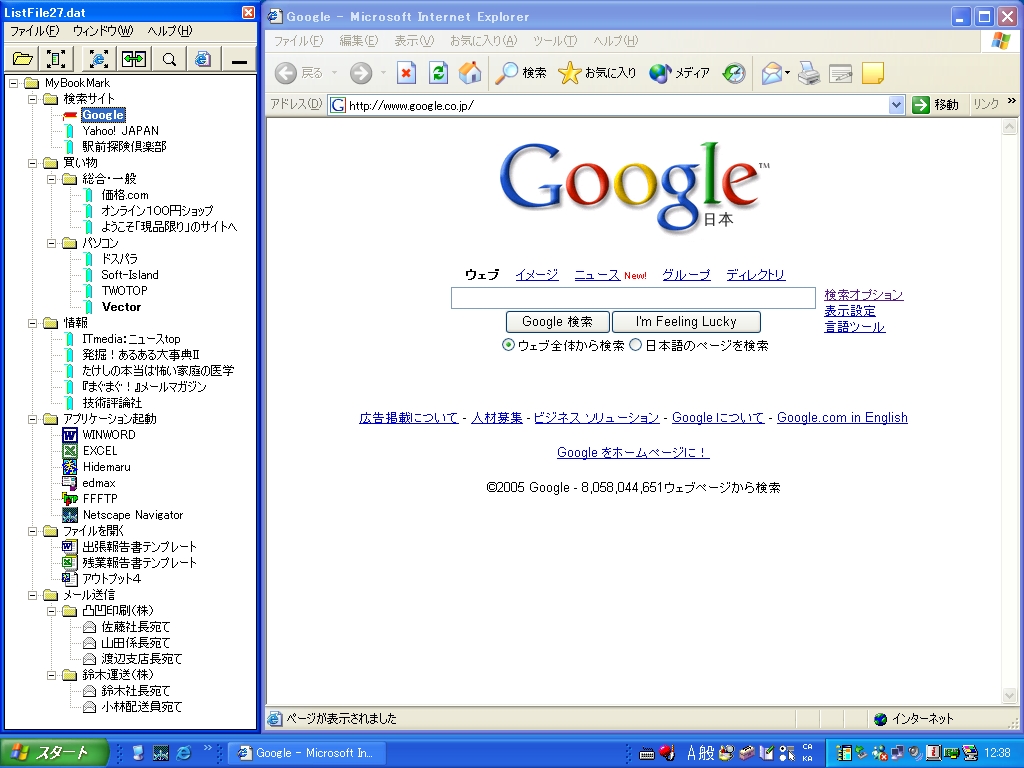This screenshot has width=1024, height=768.
Task: Collapse the メール送信 folder
Action: tap(33, 595)
